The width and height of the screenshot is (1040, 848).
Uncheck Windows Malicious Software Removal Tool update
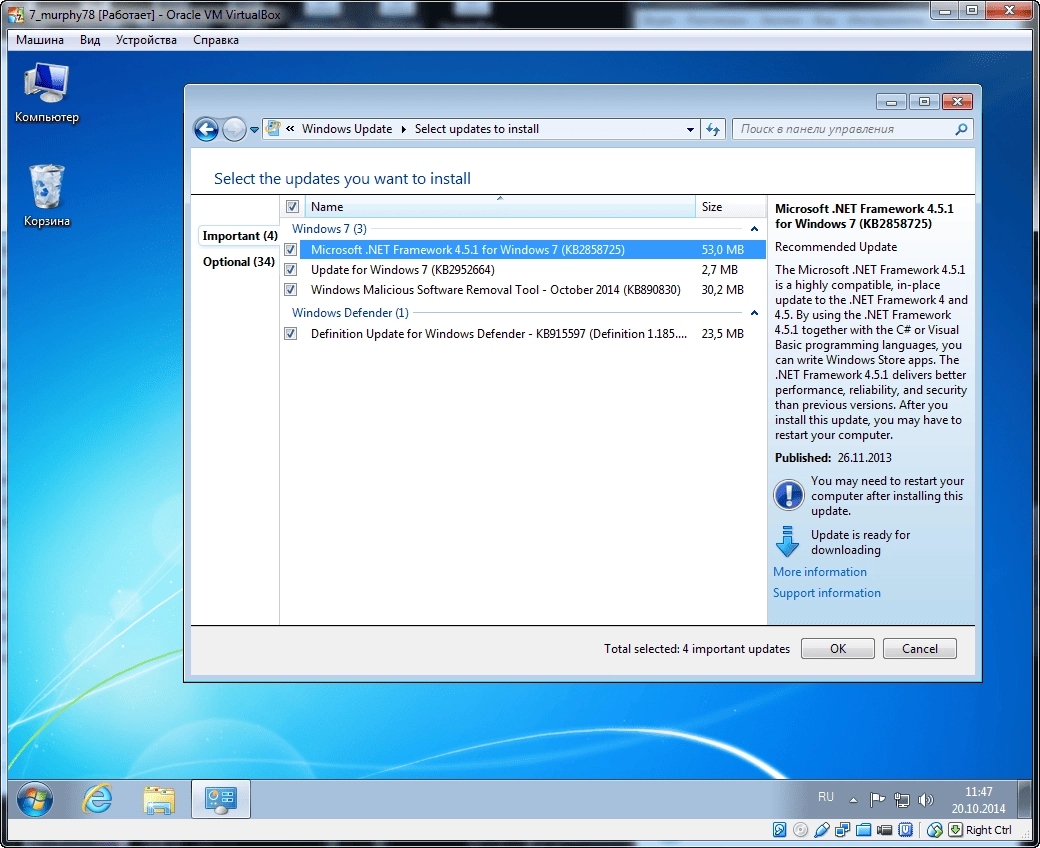click(x=291, y=290)
